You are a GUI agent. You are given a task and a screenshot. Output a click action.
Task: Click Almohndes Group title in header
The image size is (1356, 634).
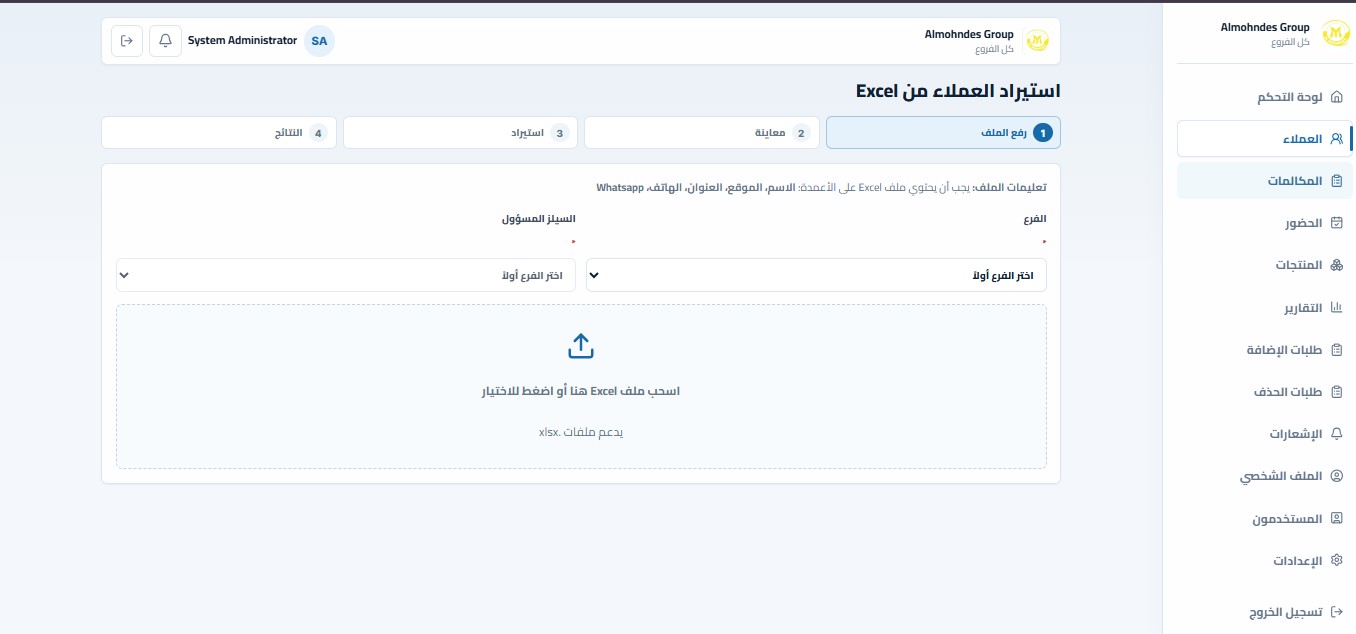(969, 35)
